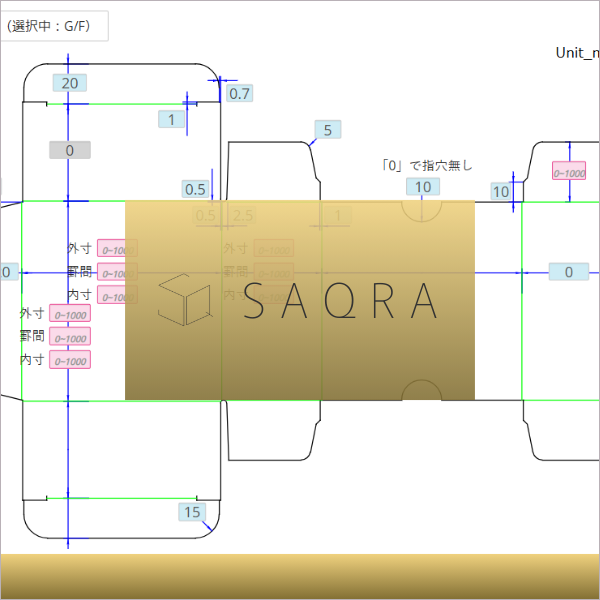Click the SAQRA wordmark text
Image resolution: width=600 pixels, height=600 pixels.
point(340,301)
